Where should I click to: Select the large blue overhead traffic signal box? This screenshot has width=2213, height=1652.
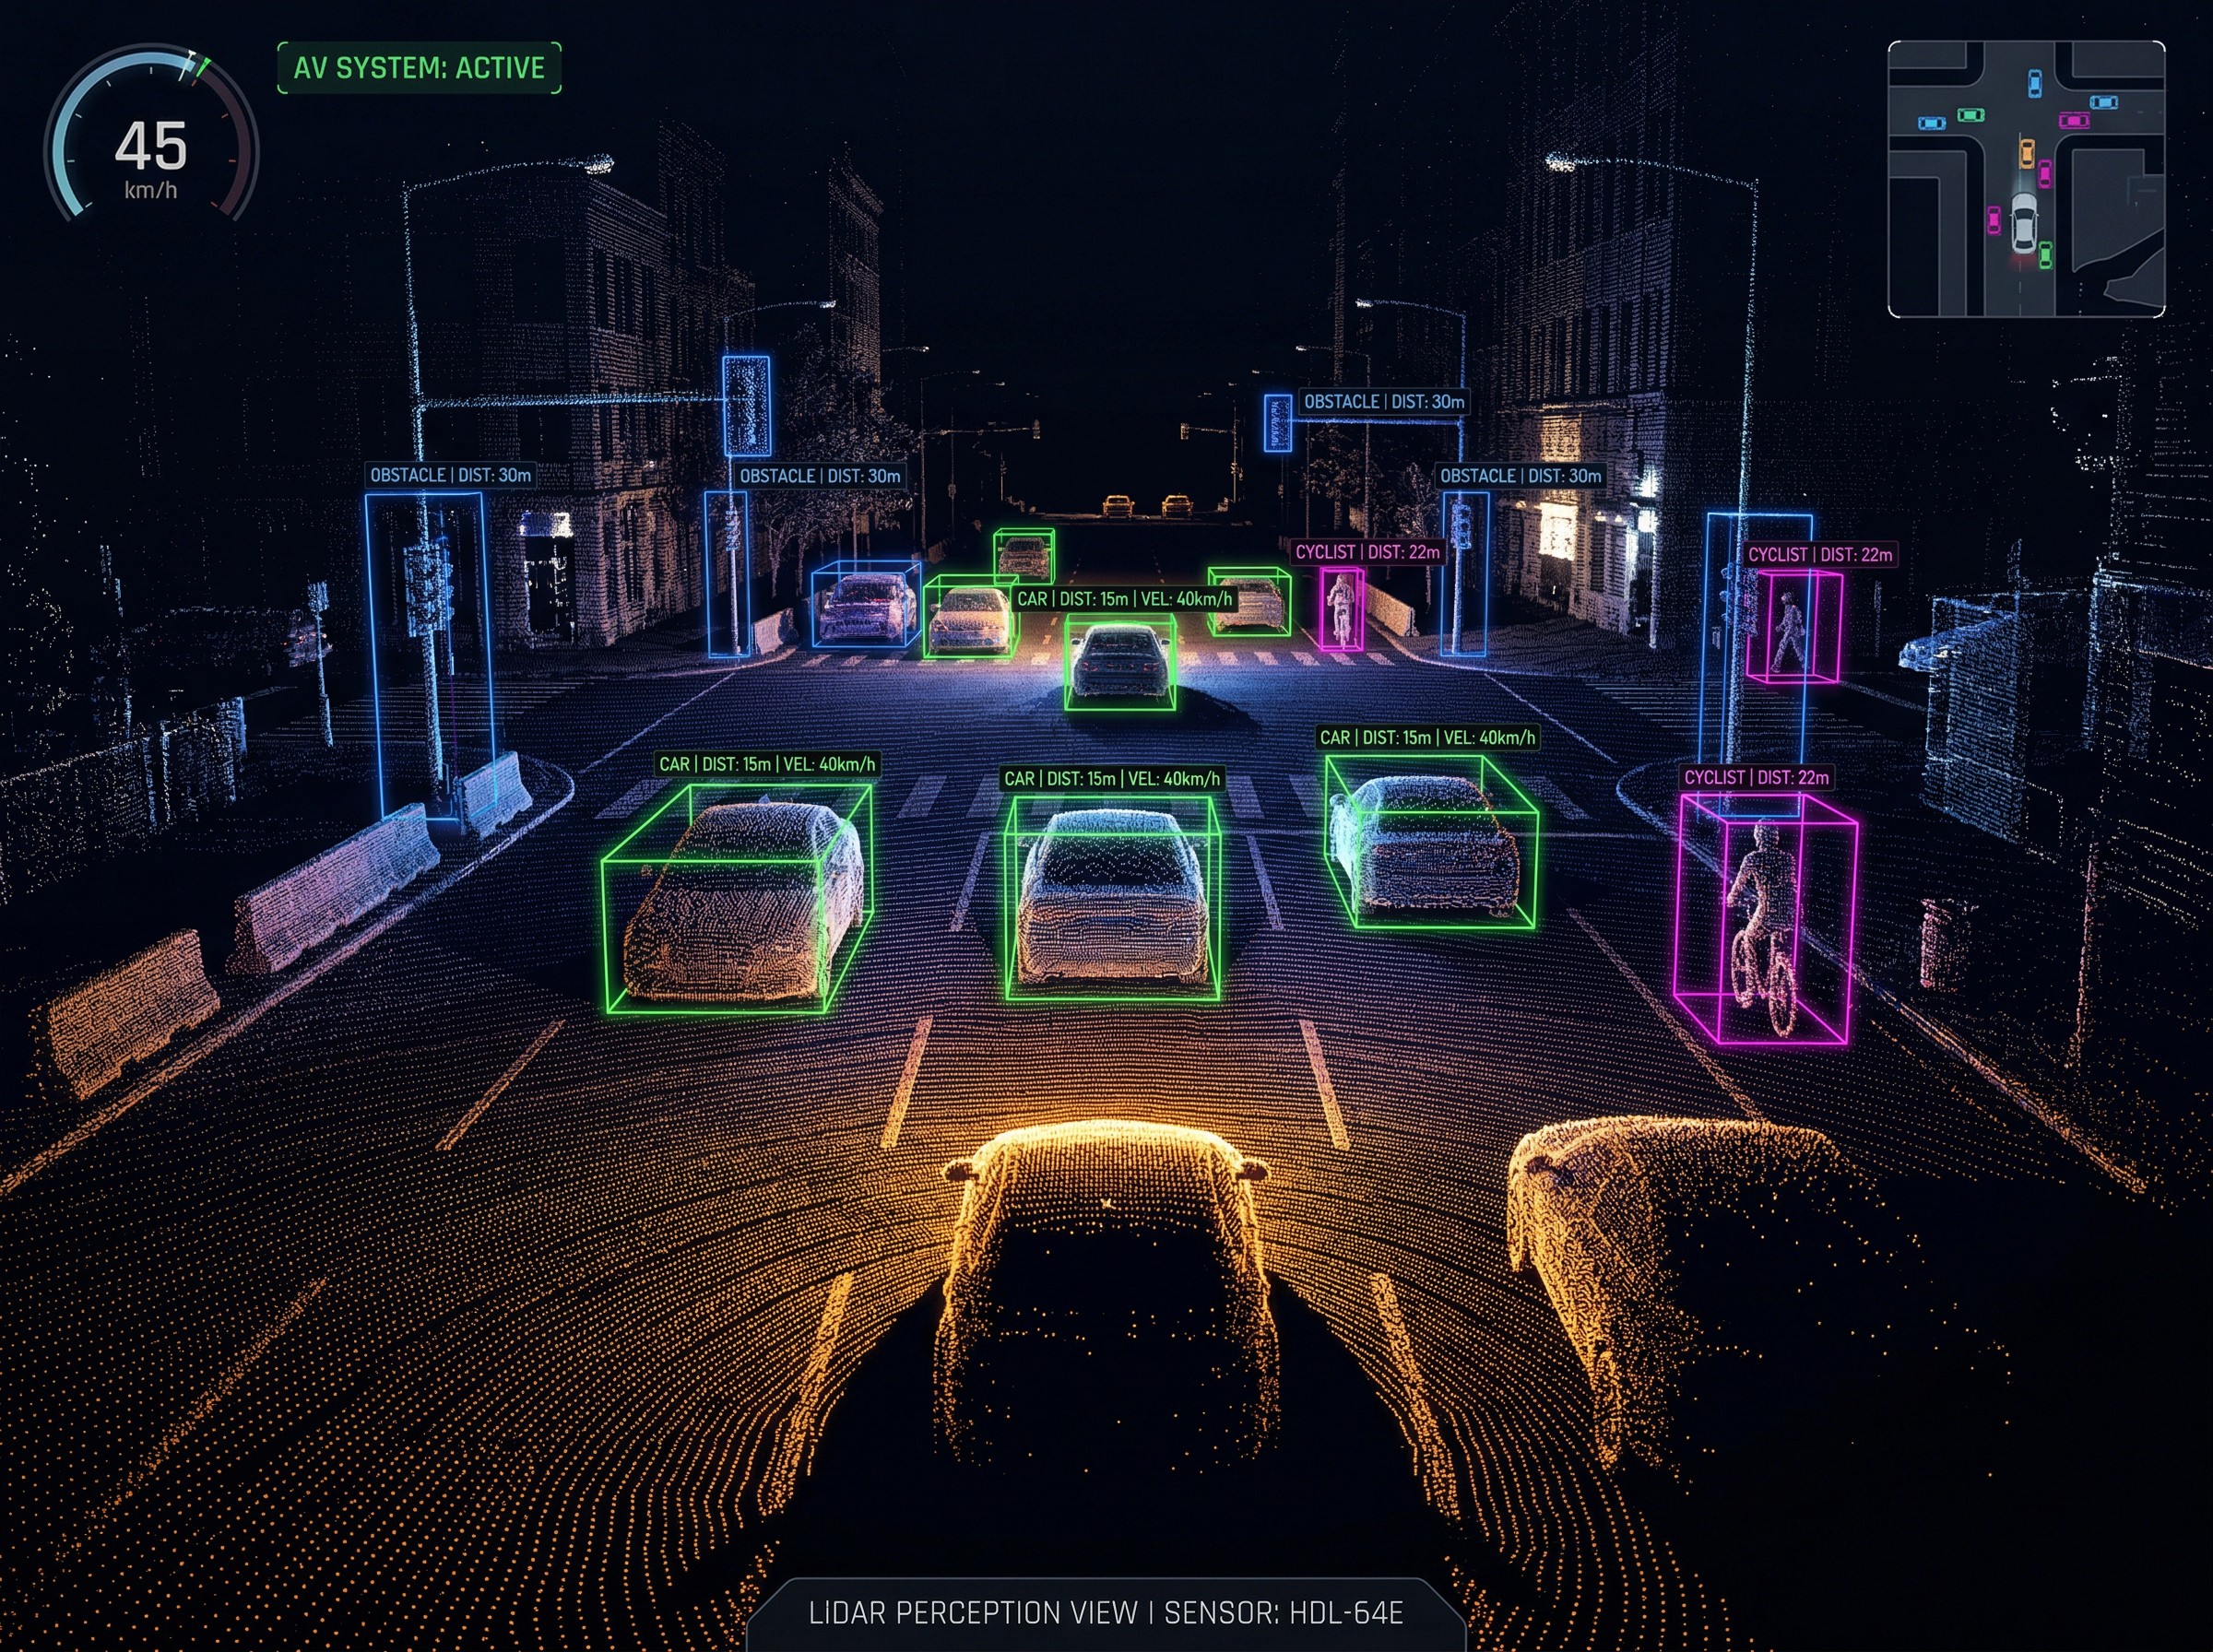746,405
